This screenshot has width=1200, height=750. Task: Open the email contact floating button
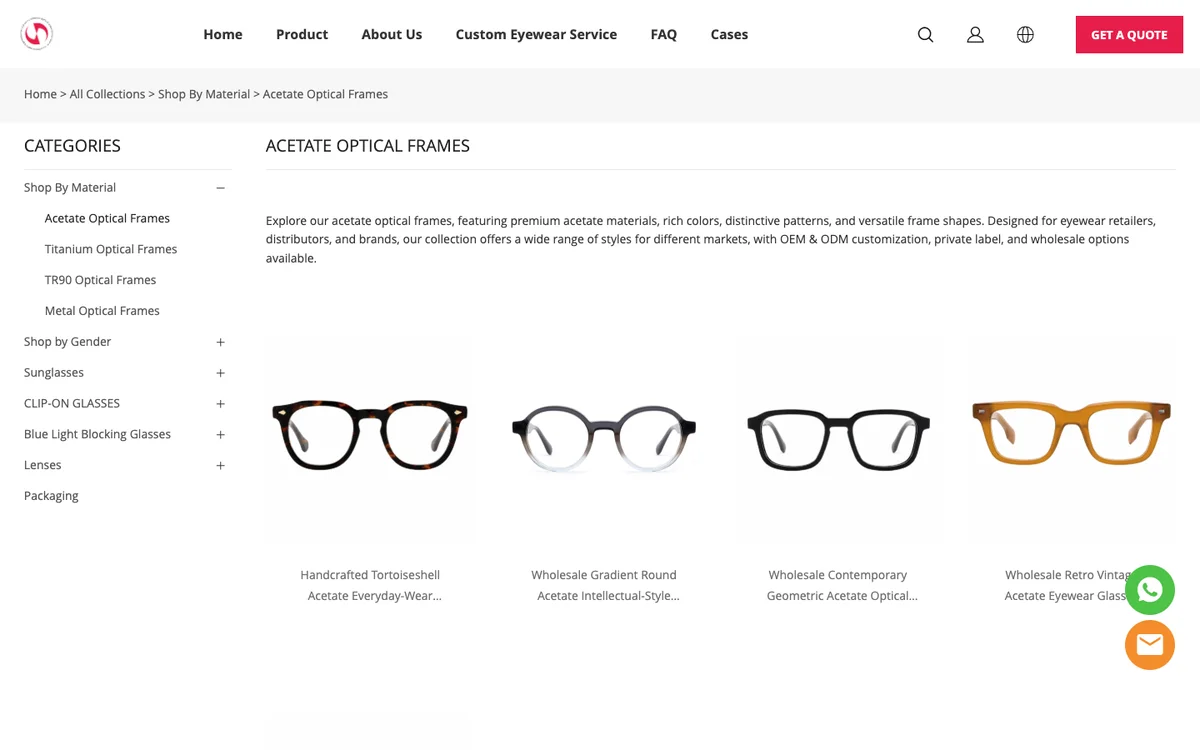coord(1150,645)
